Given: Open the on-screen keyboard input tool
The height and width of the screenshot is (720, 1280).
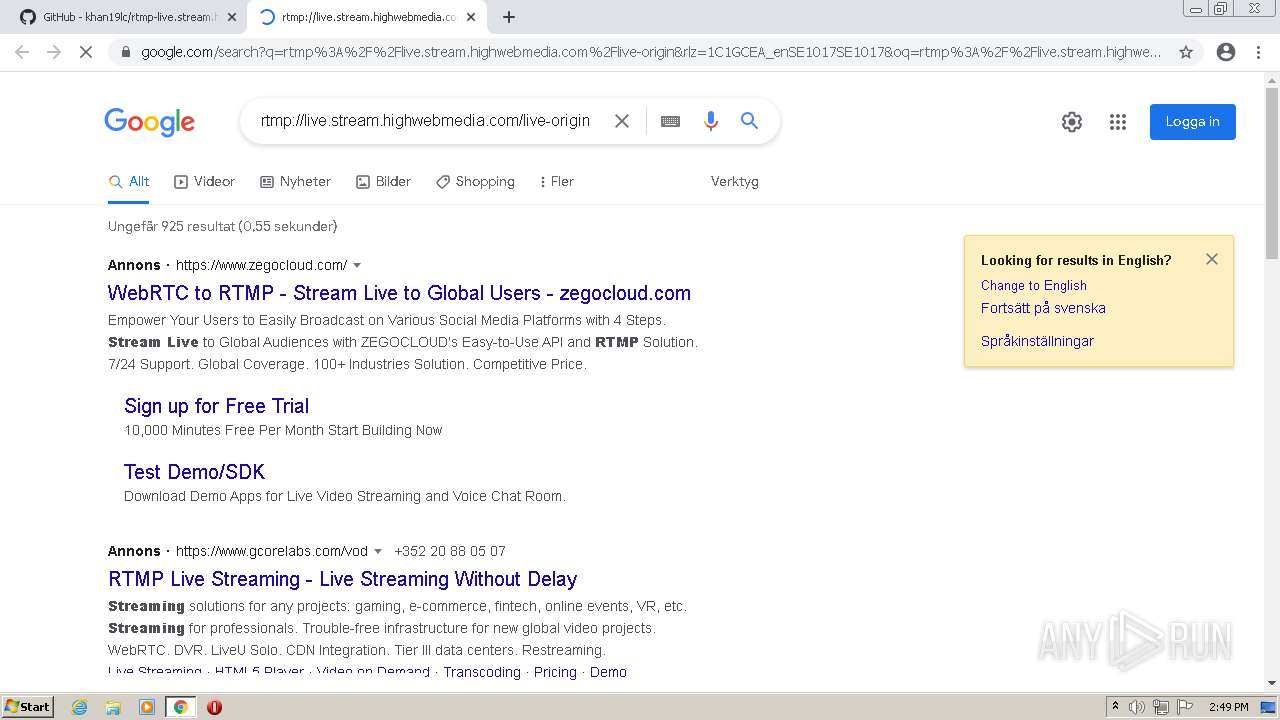Looking at the screenshot, I should click(x=670, y=121).
